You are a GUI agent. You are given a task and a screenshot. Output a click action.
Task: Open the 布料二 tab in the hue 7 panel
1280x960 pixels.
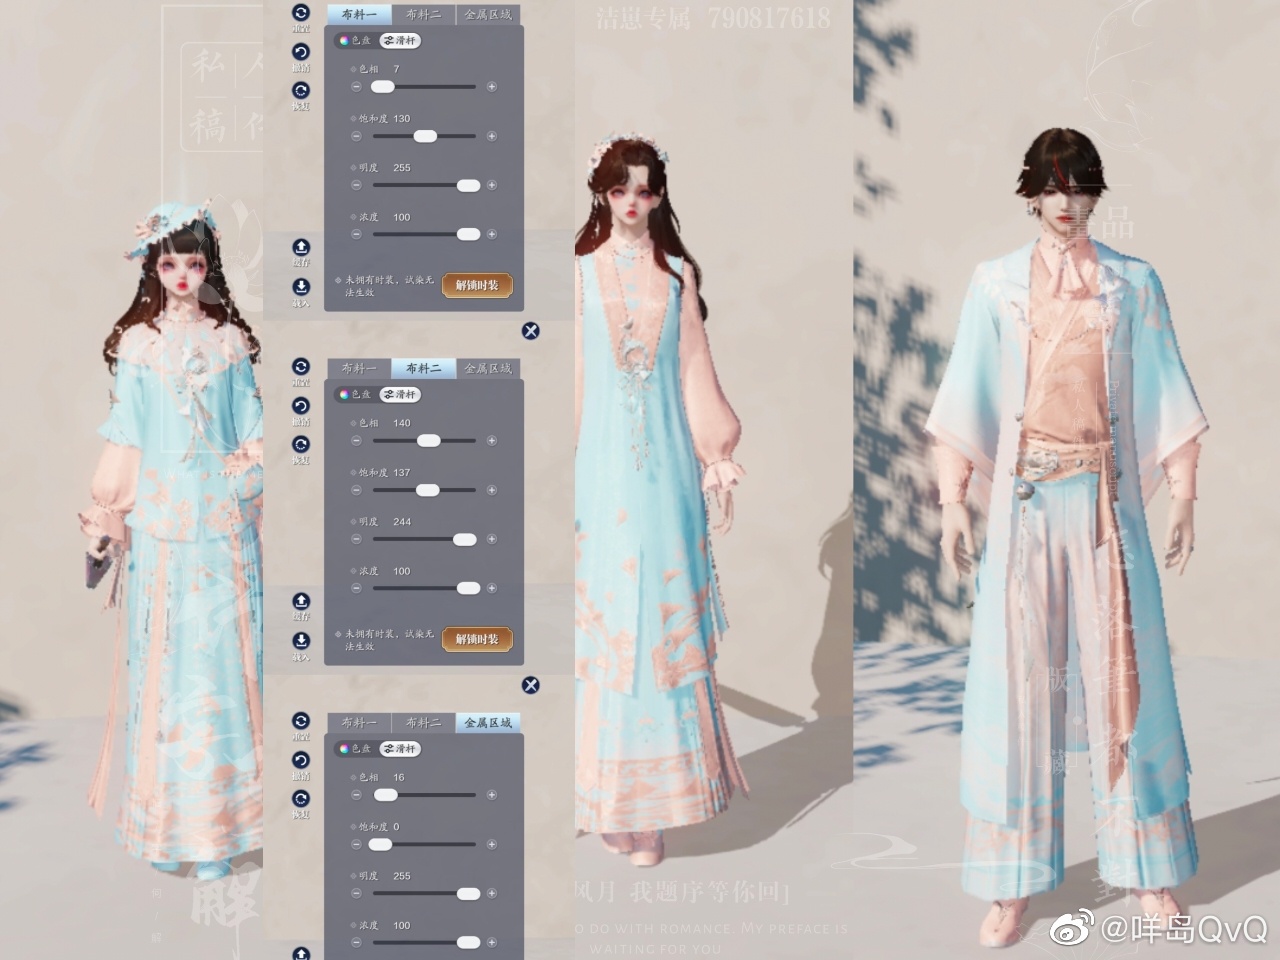[423, 14]
